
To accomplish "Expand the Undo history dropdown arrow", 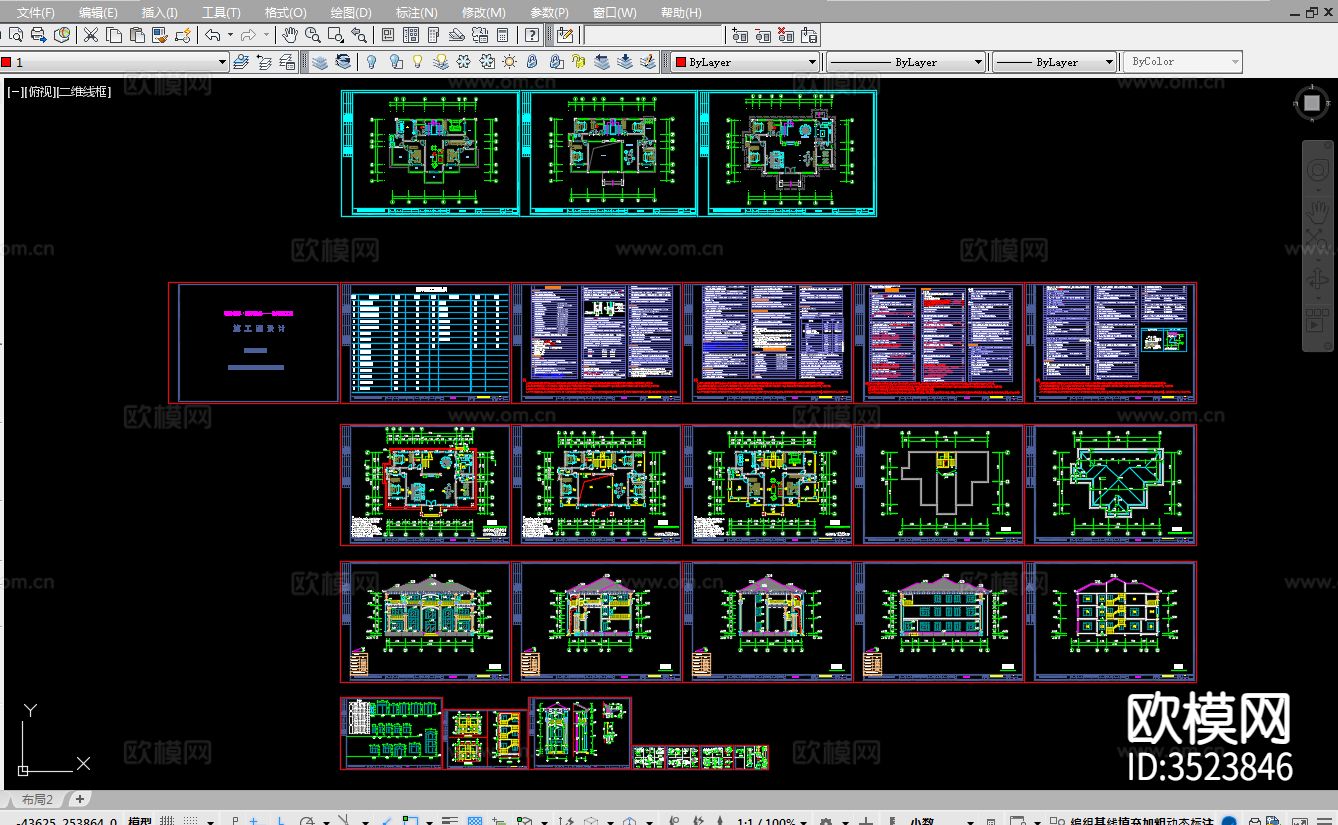I will pyautogui.click(x=230, y=35).
